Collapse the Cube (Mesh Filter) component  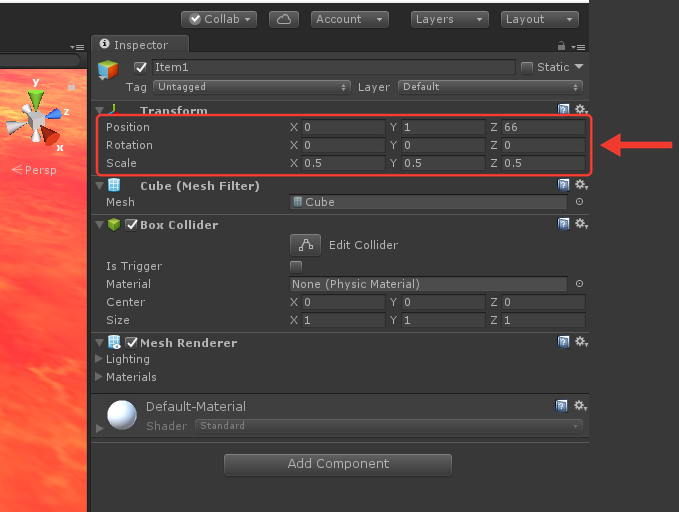click(100, 186)
